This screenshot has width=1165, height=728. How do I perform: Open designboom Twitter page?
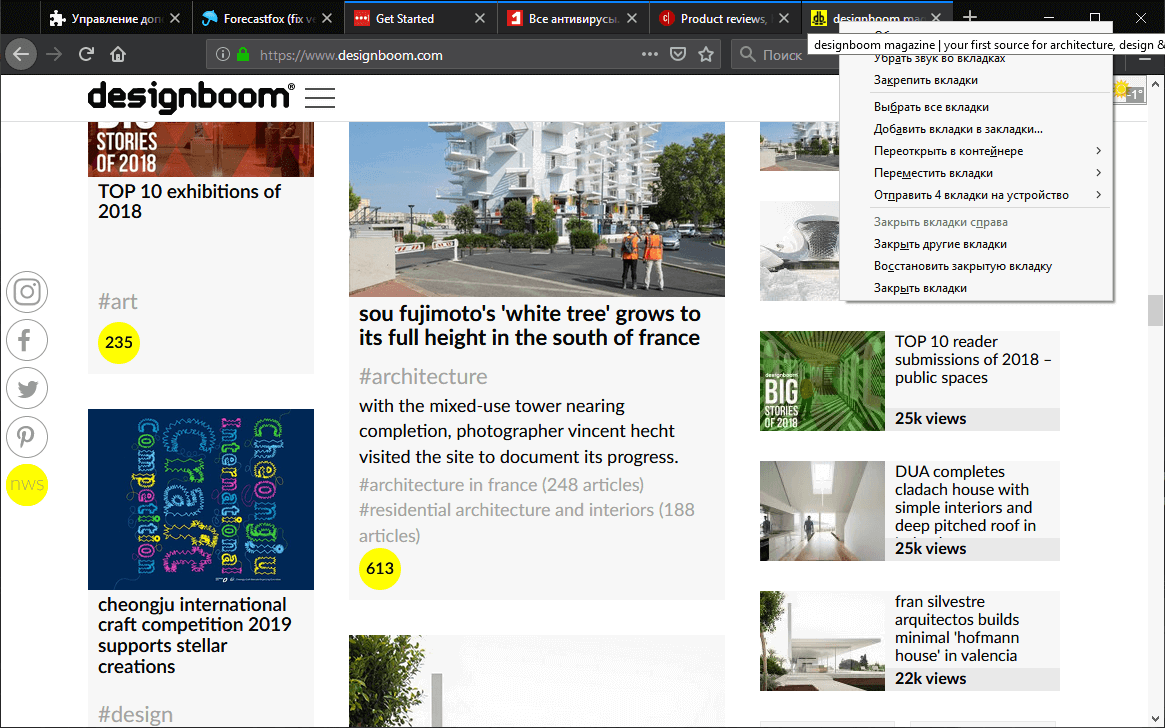point(27,389)
